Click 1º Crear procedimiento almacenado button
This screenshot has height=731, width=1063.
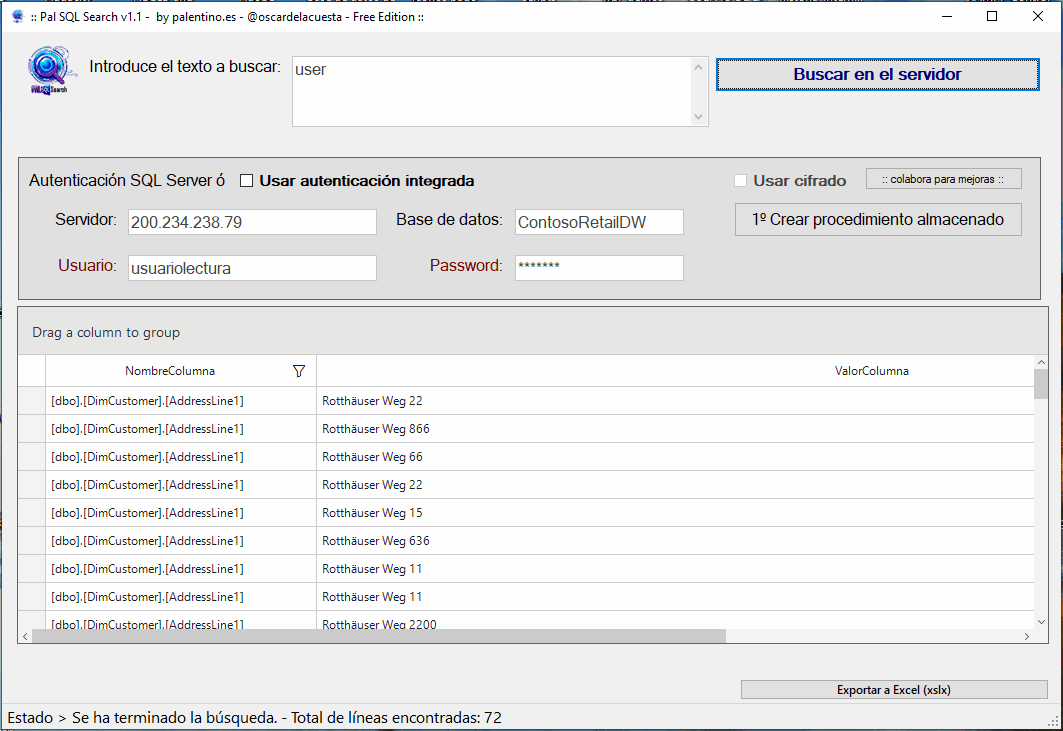877,219
